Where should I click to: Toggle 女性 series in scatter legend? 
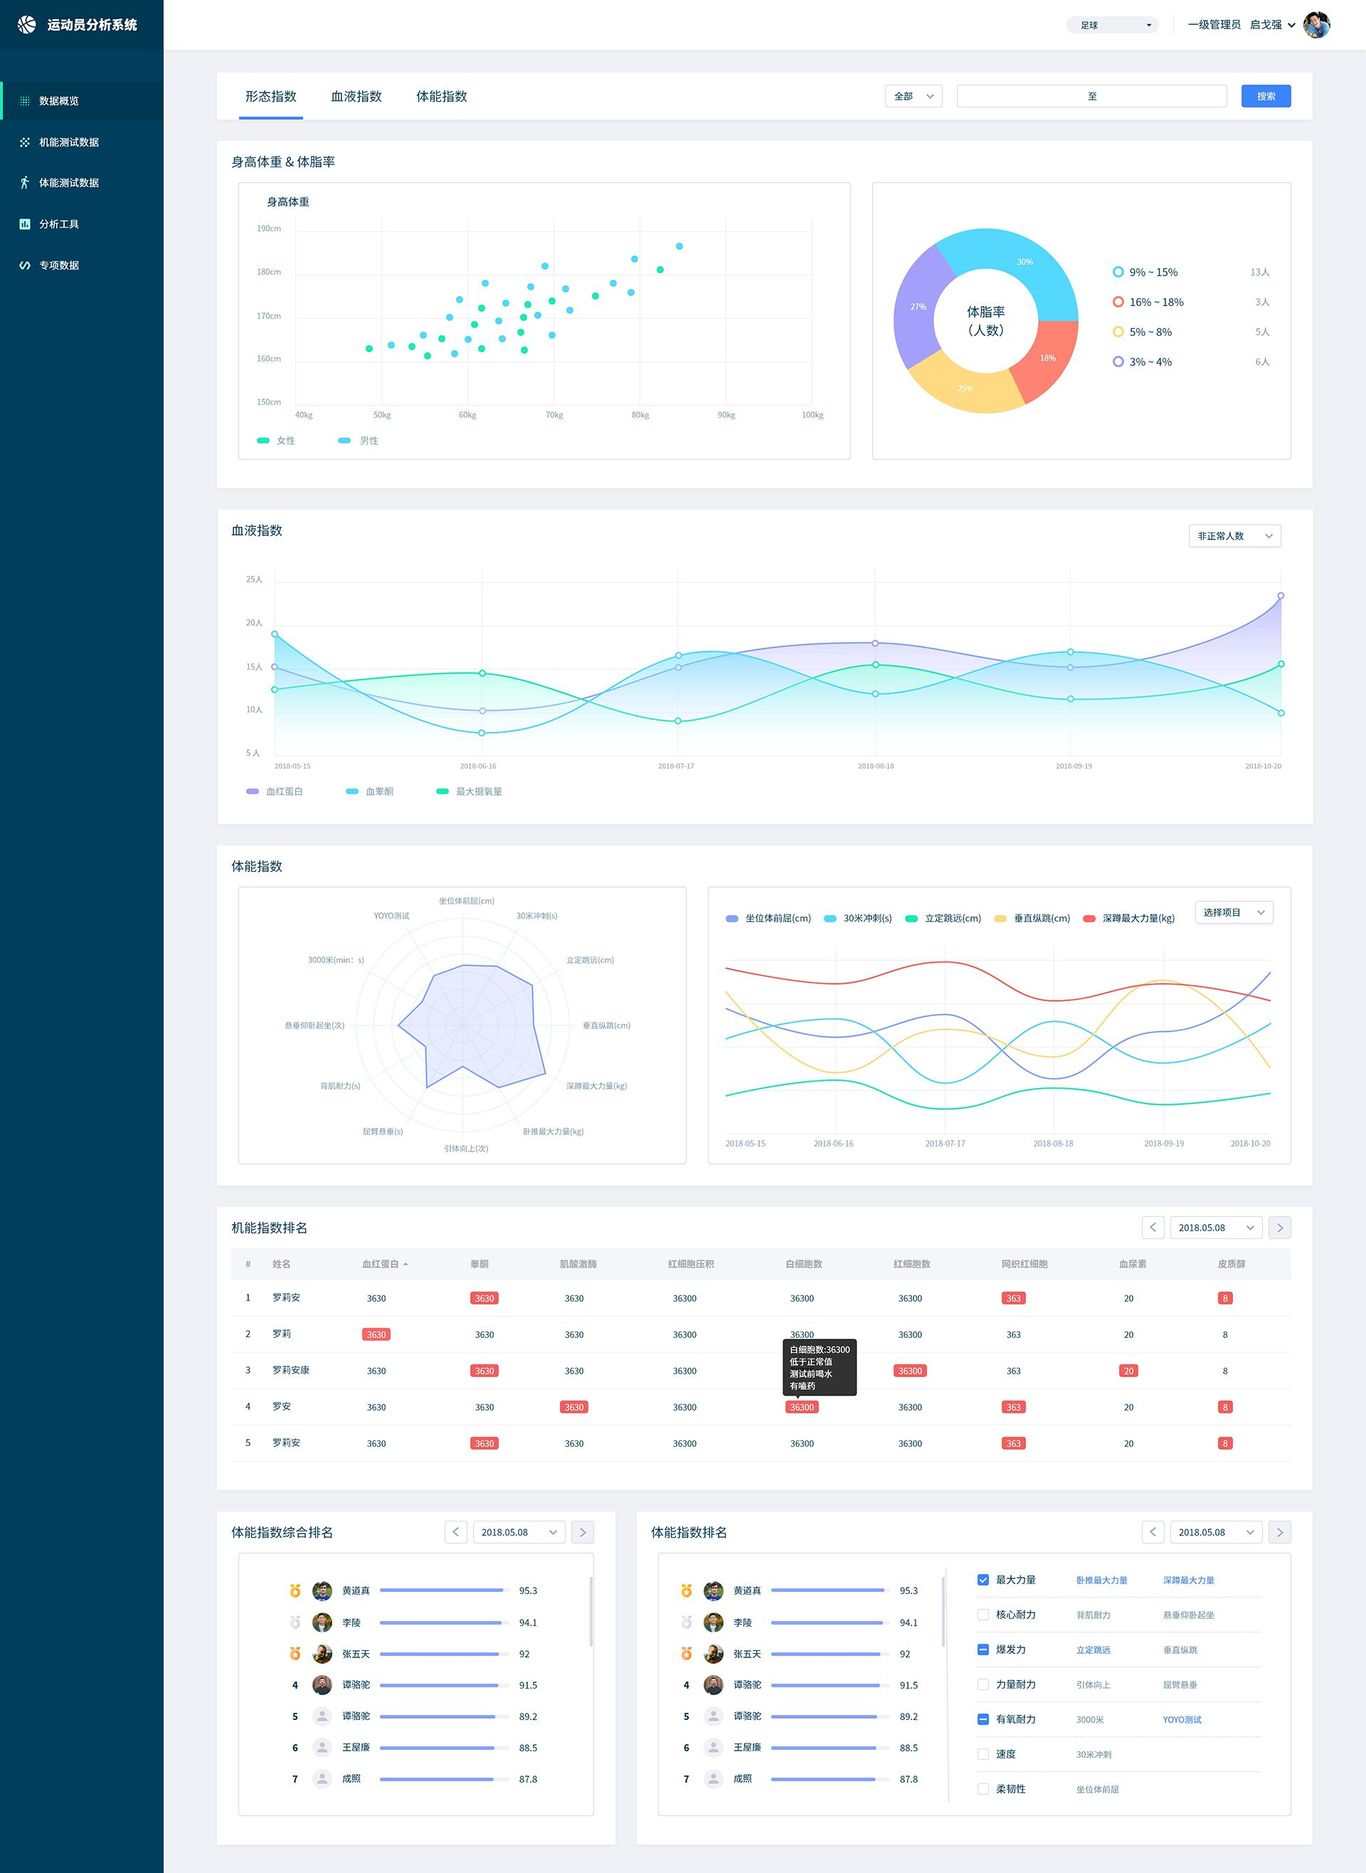tap(276, 441)
